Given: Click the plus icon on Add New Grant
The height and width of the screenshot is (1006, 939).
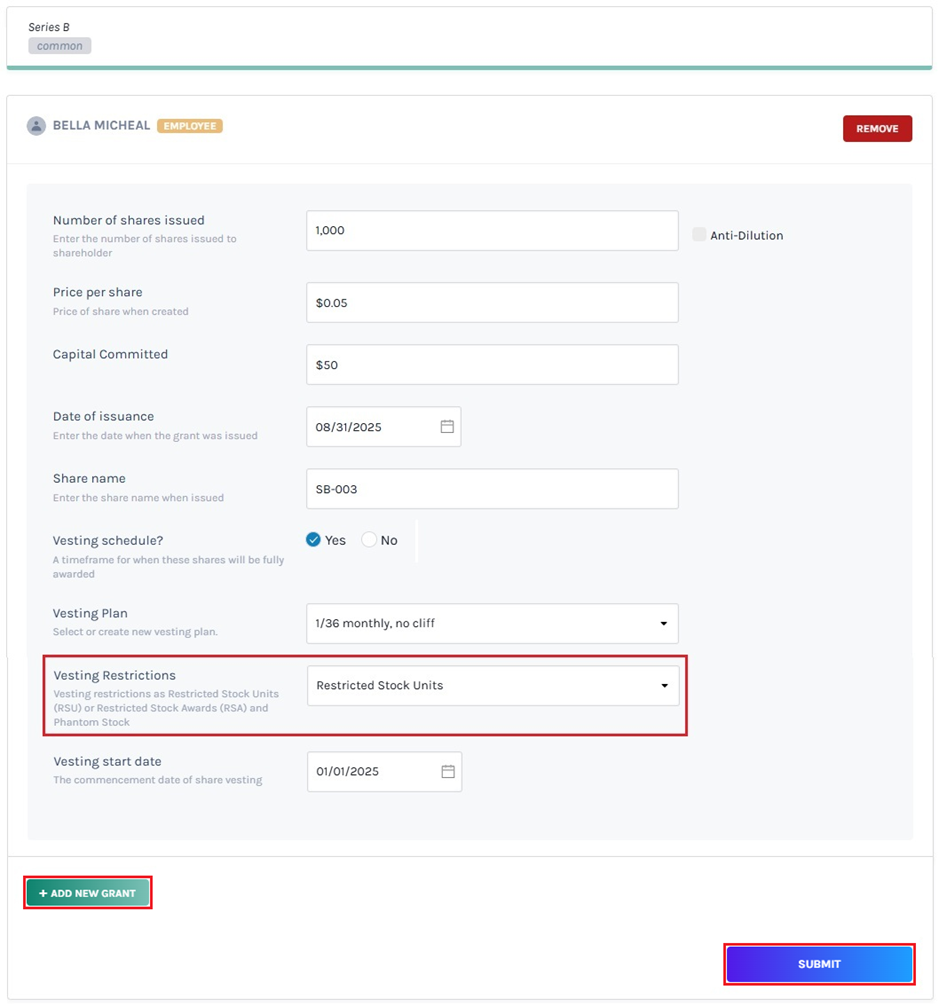Looking at the screenshot, I should 42,892.
